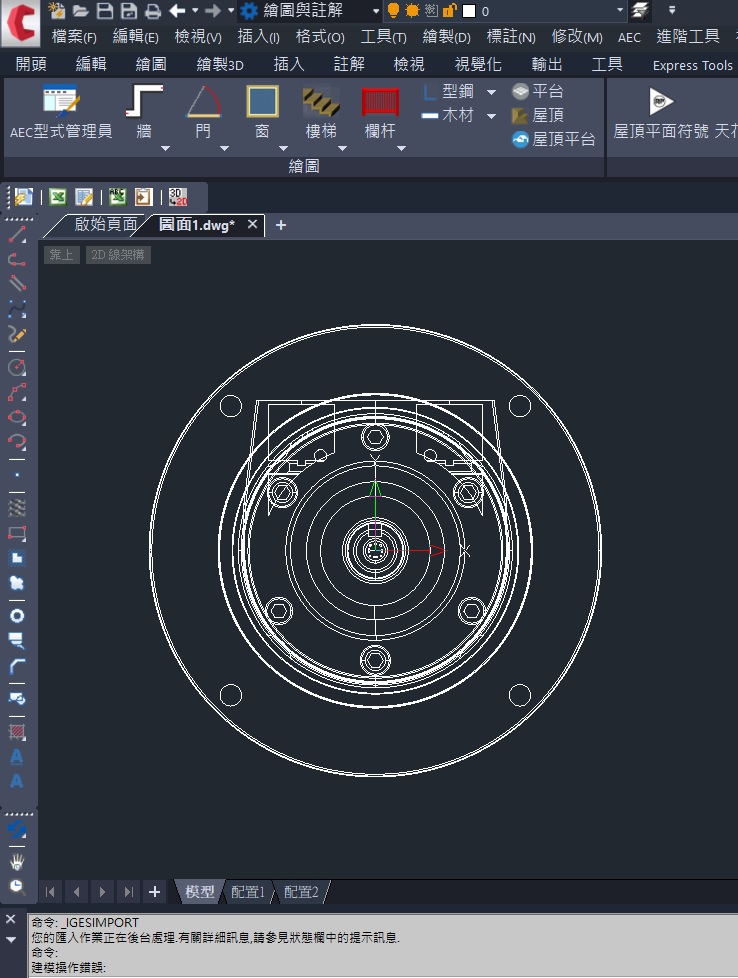
Task: Click the 屋頂平台 roof slab tool
Action: 553,139
